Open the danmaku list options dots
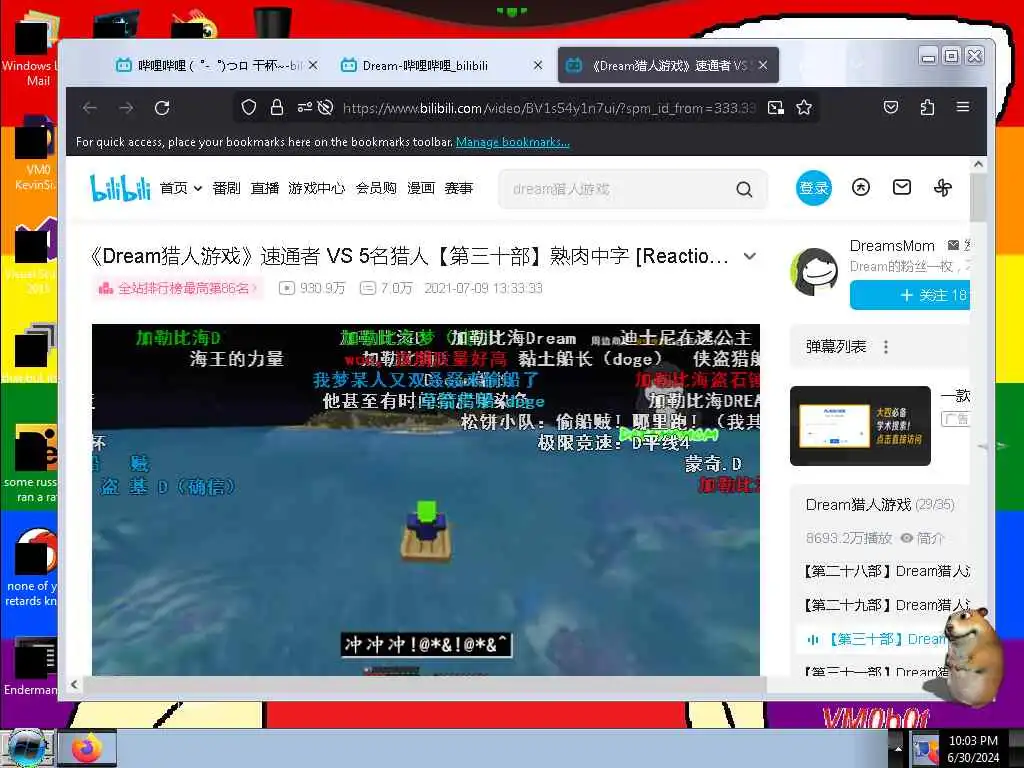Image resolution: width=1024 pixels, height=768 pixels. point(886,347)
